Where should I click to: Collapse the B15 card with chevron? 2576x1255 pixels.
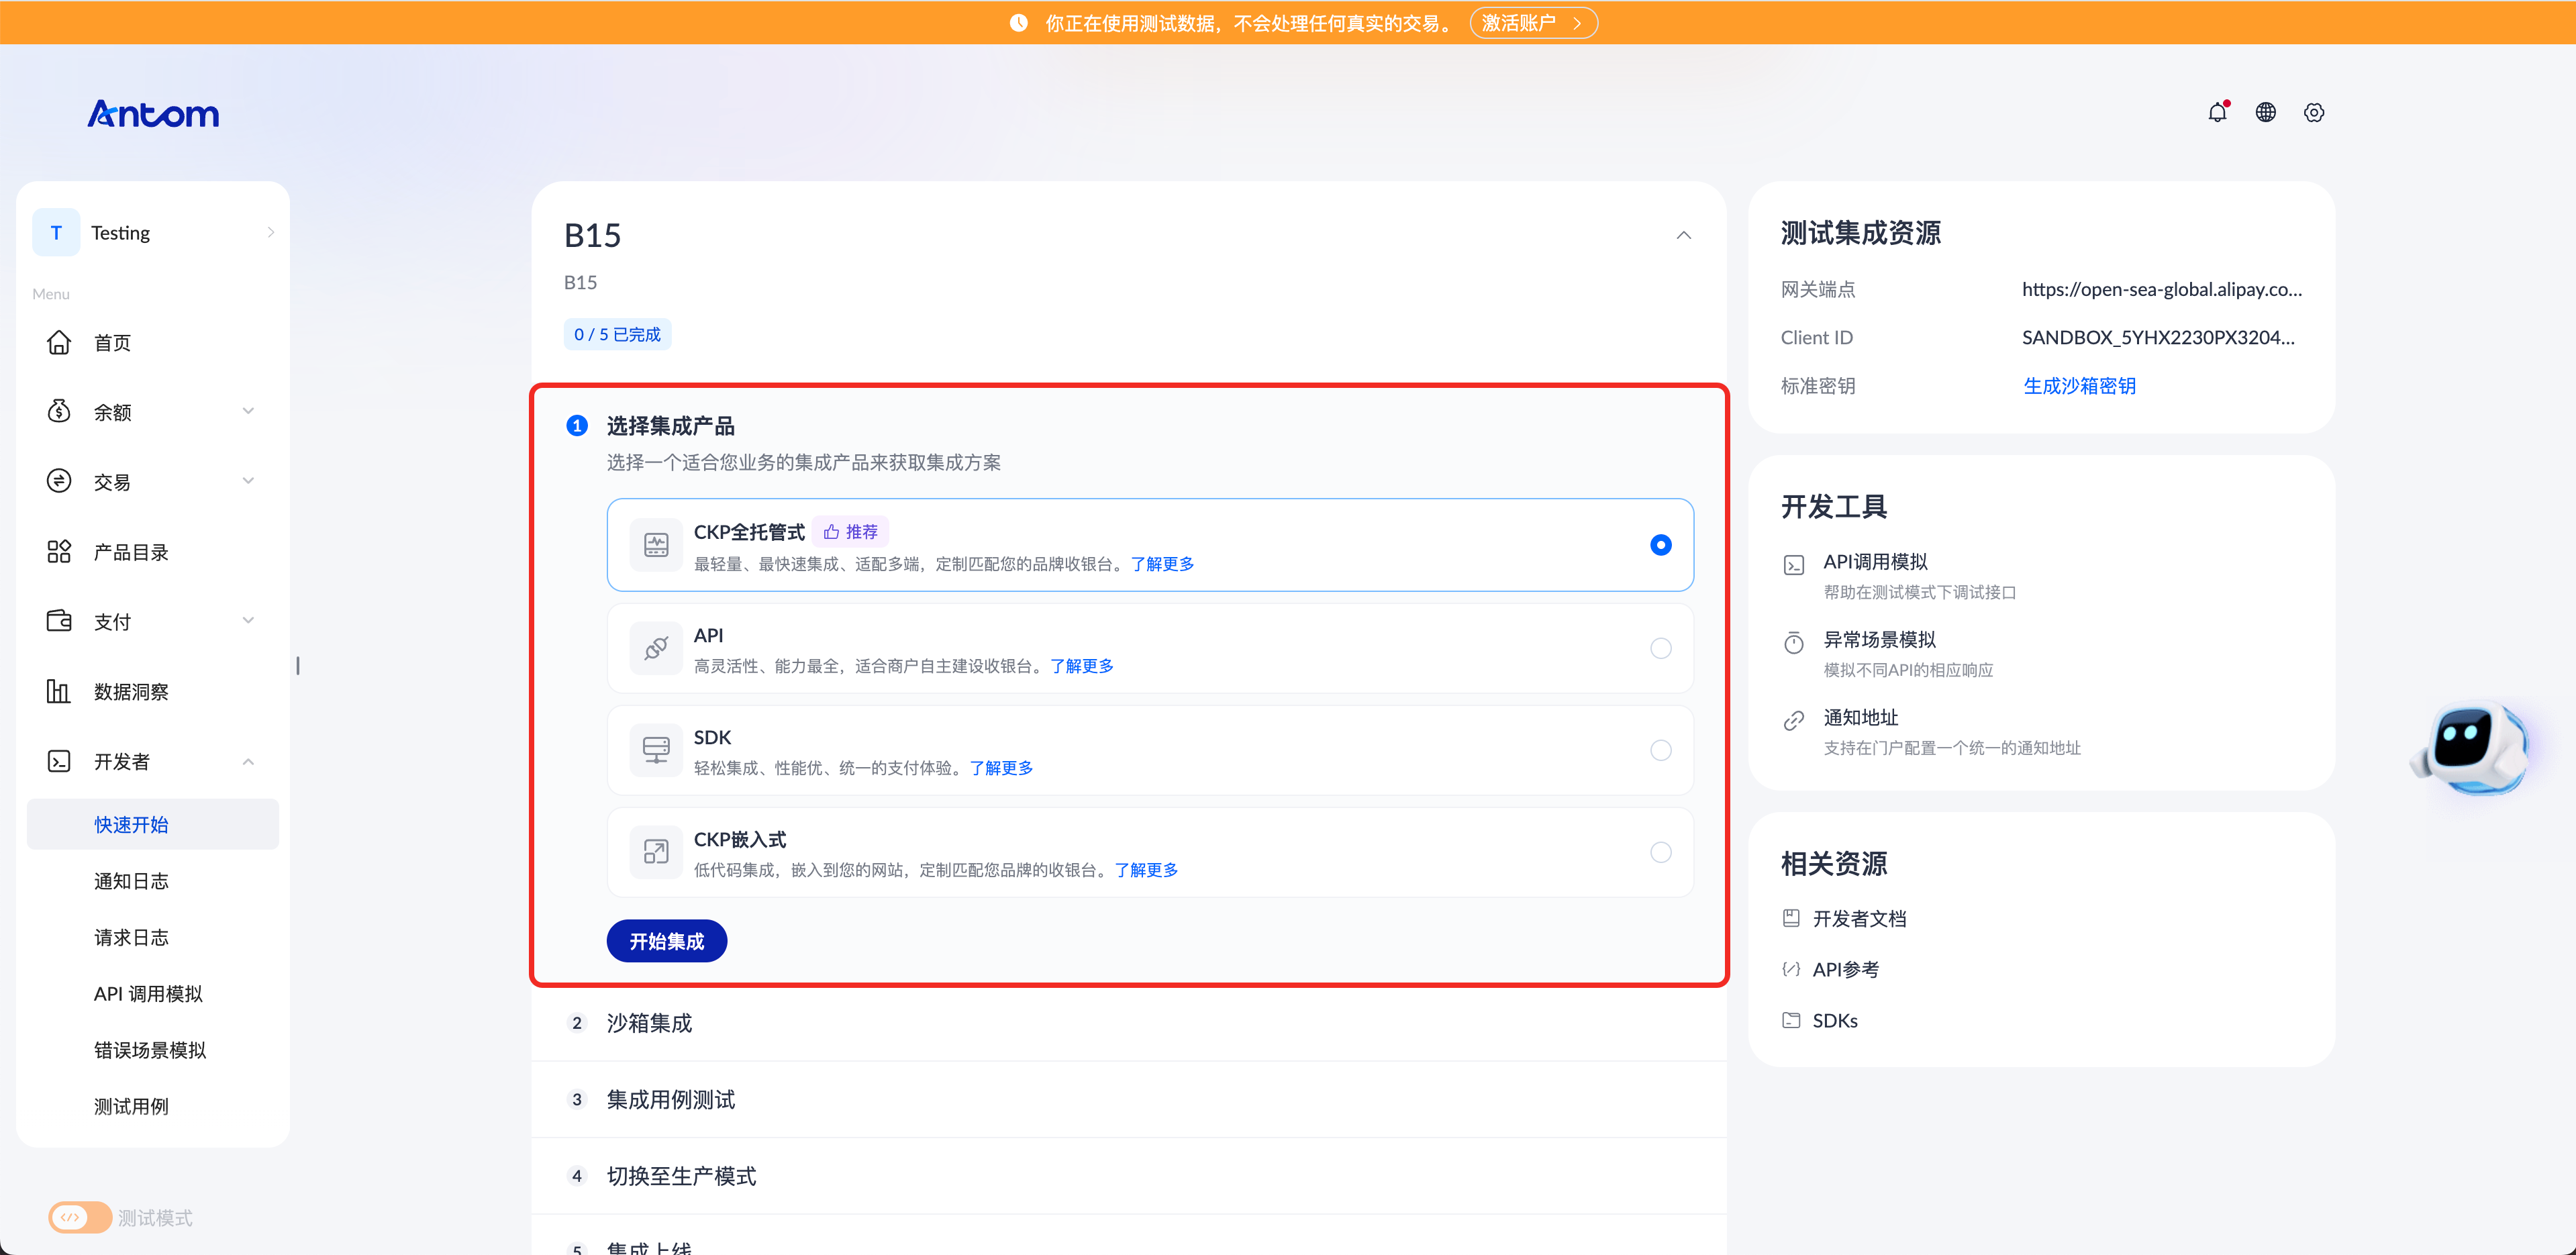pyautogui.click(x=1684, y=235)
